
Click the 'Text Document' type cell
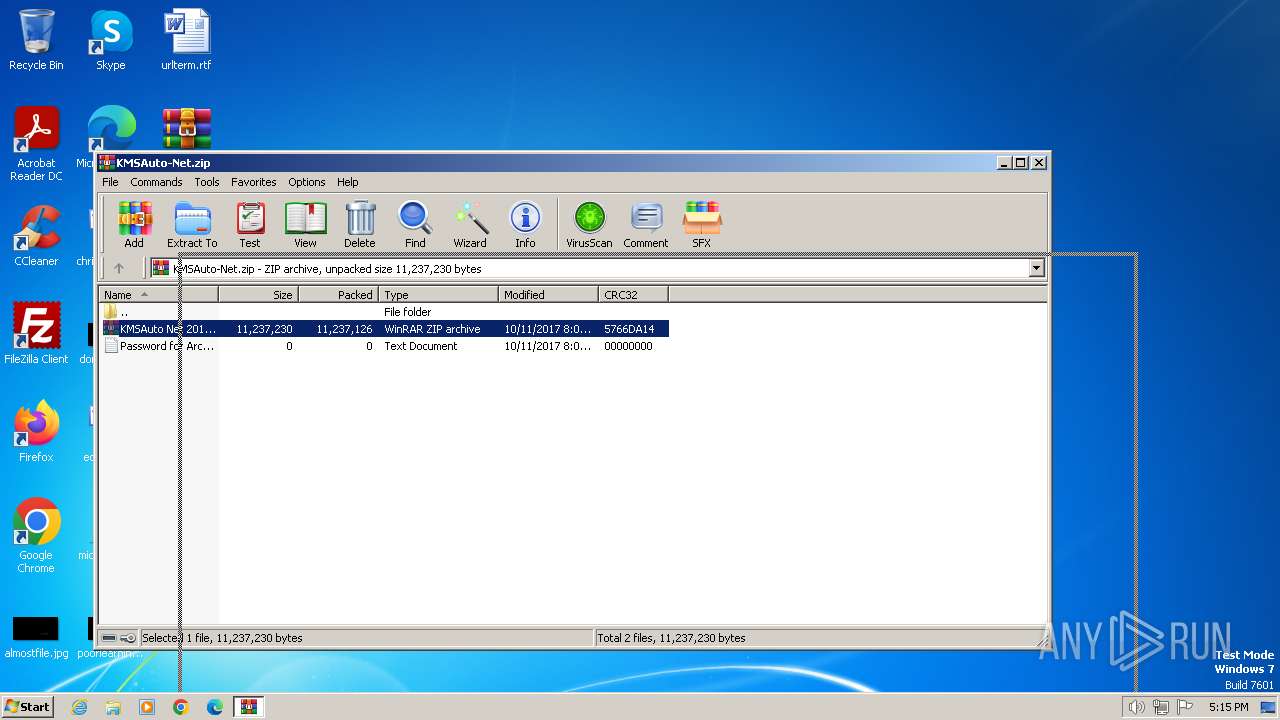point(421,346)
